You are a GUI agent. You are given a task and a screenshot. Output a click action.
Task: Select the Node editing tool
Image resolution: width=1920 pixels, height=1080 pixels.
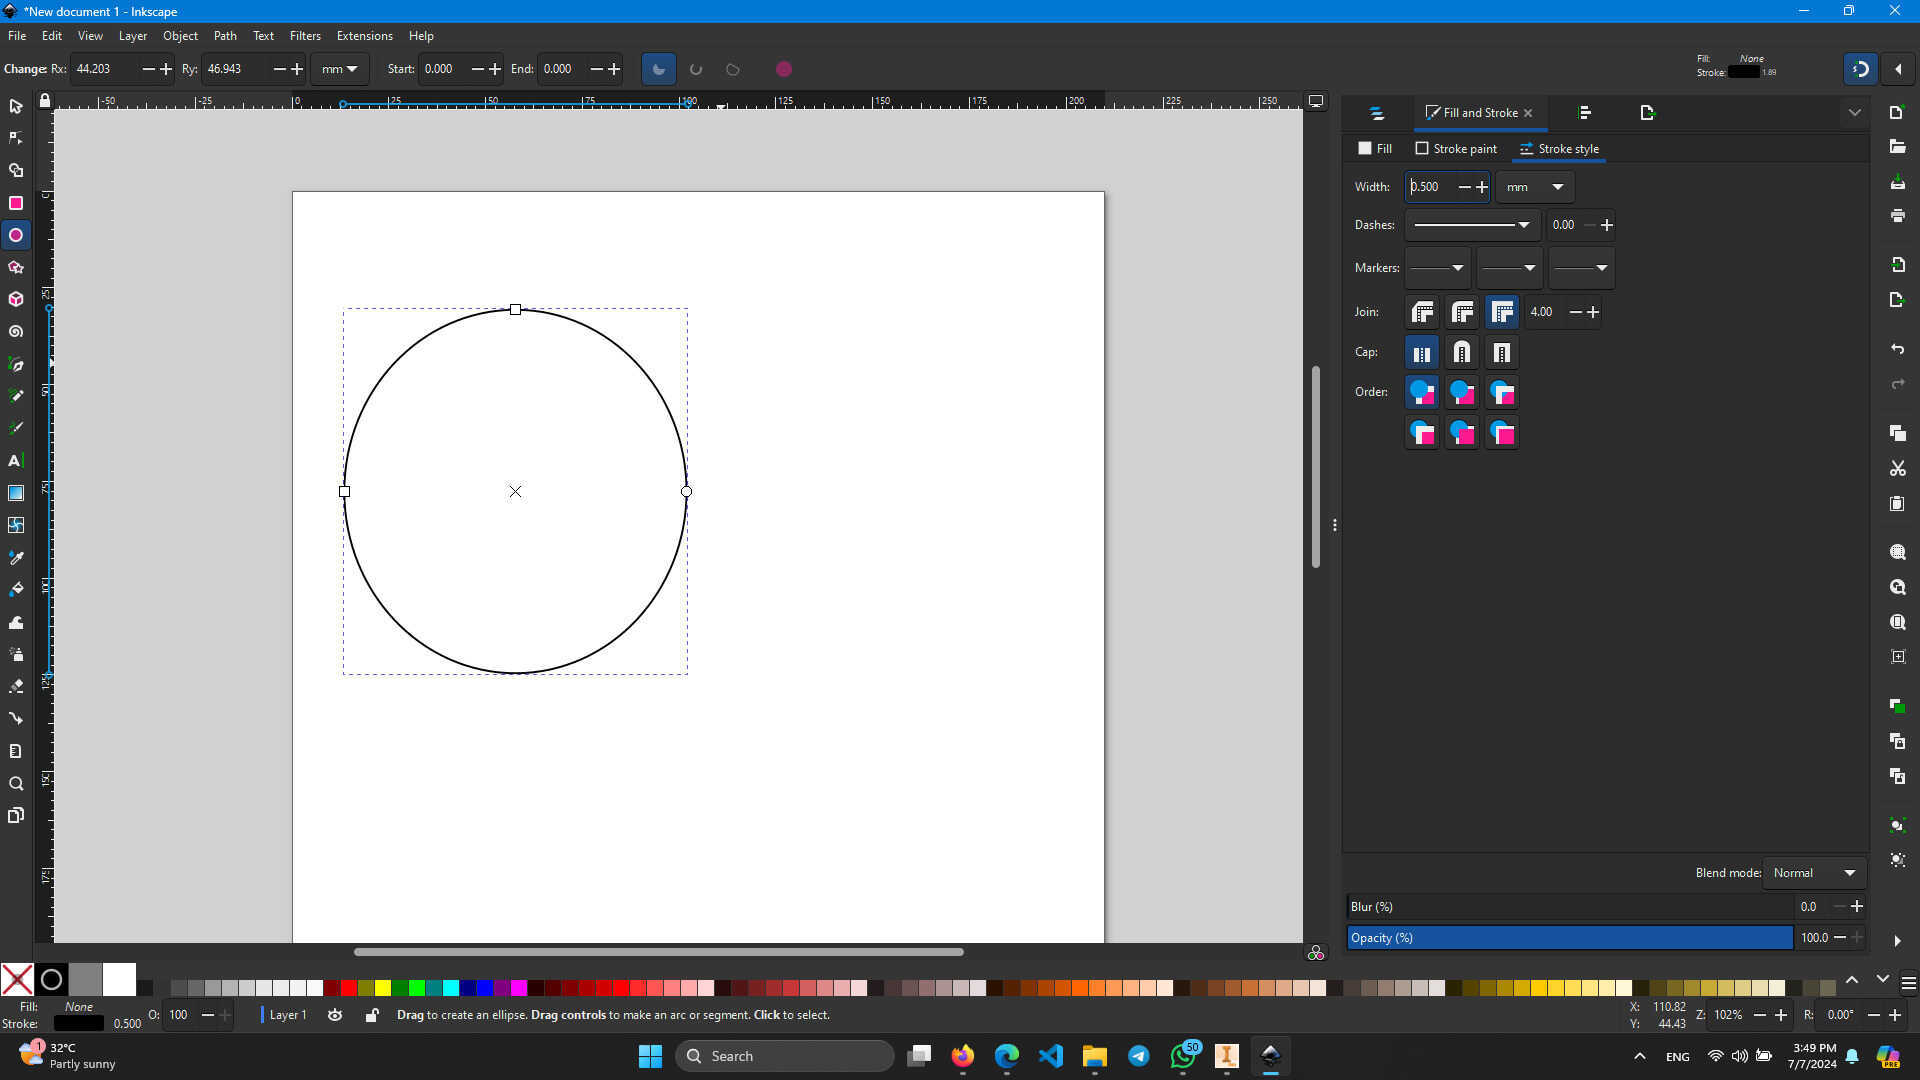coord(16,138)
